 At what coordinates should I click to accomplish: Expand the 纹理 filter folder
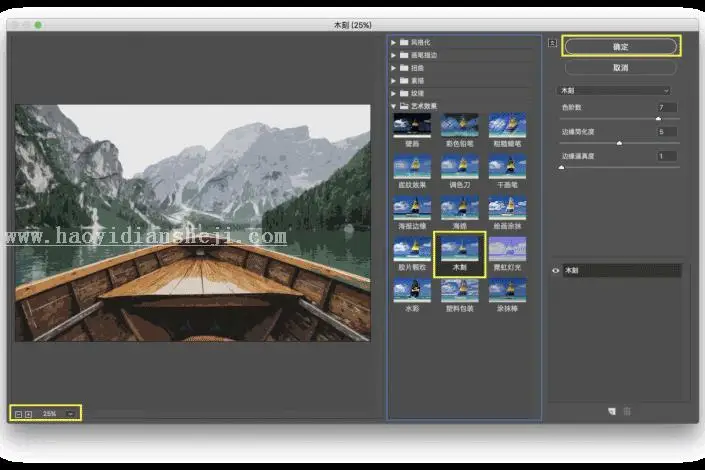coord(393,94)
